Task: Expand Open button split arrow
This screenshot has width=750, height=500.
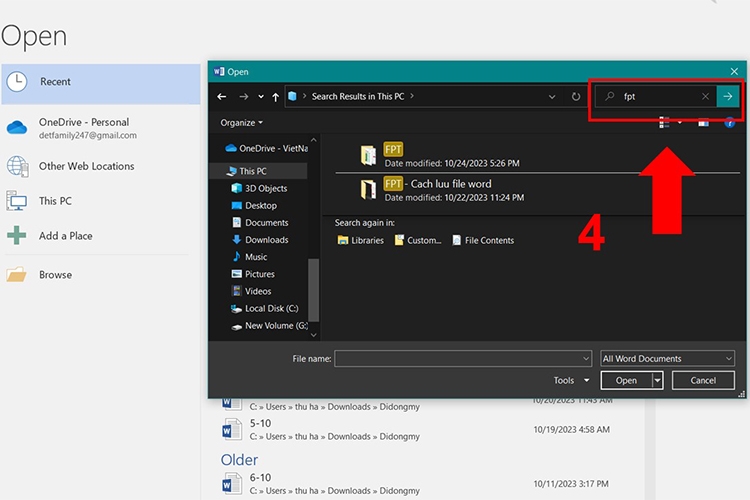Action: pos(658,380)
